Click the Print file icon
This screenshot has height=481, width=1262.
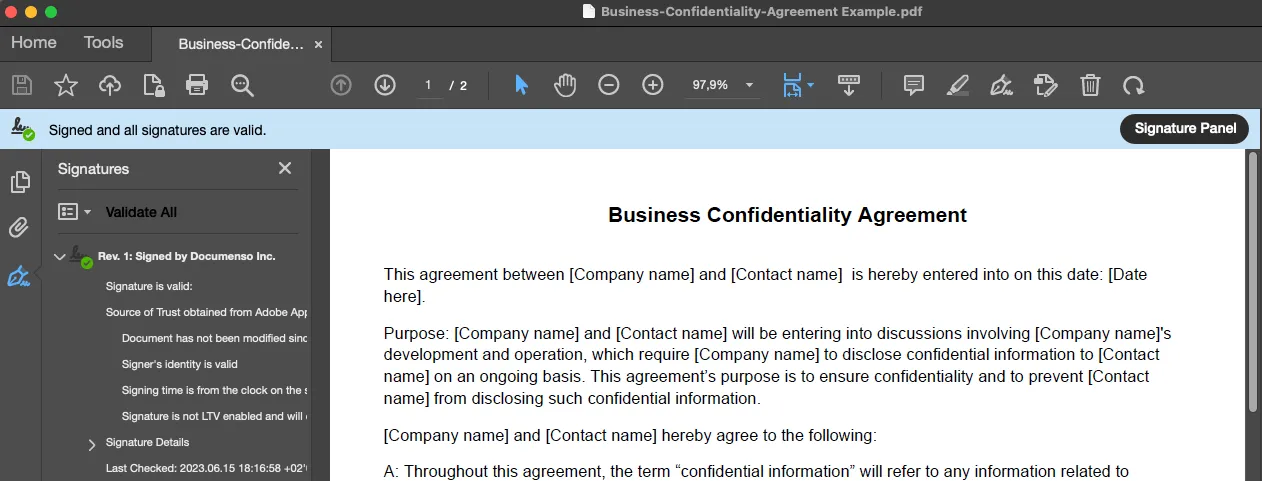click(x=197, y=85)
